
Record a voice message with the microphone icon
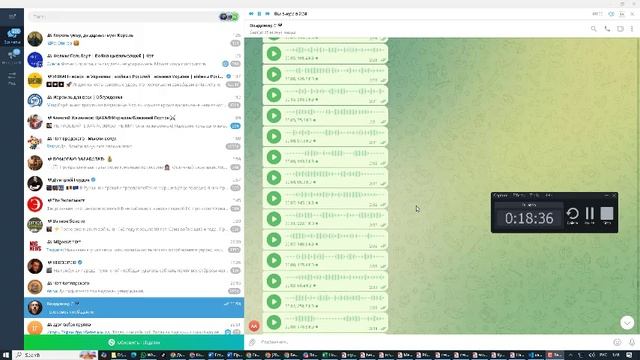[631, 342]
